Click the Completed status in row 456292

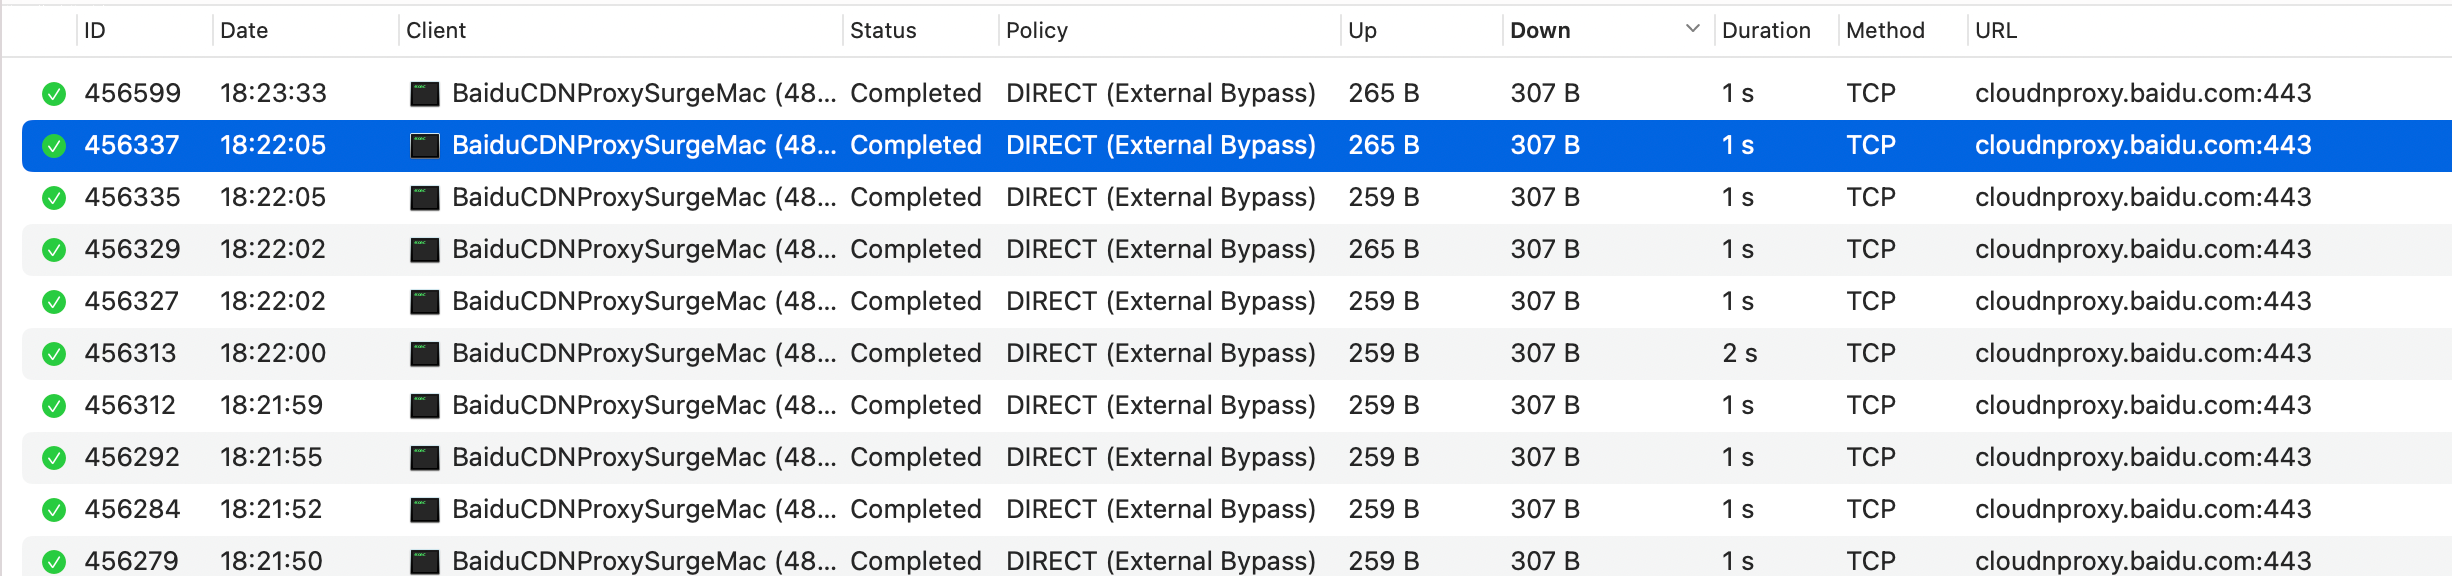[916, 457]
